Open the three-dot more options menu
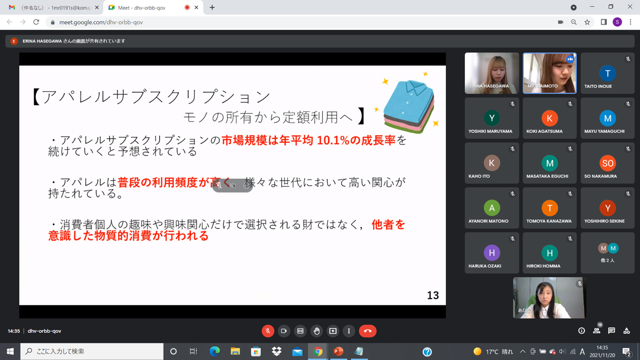The width and height of the screenshot is (640, 360). pos(349,331)
